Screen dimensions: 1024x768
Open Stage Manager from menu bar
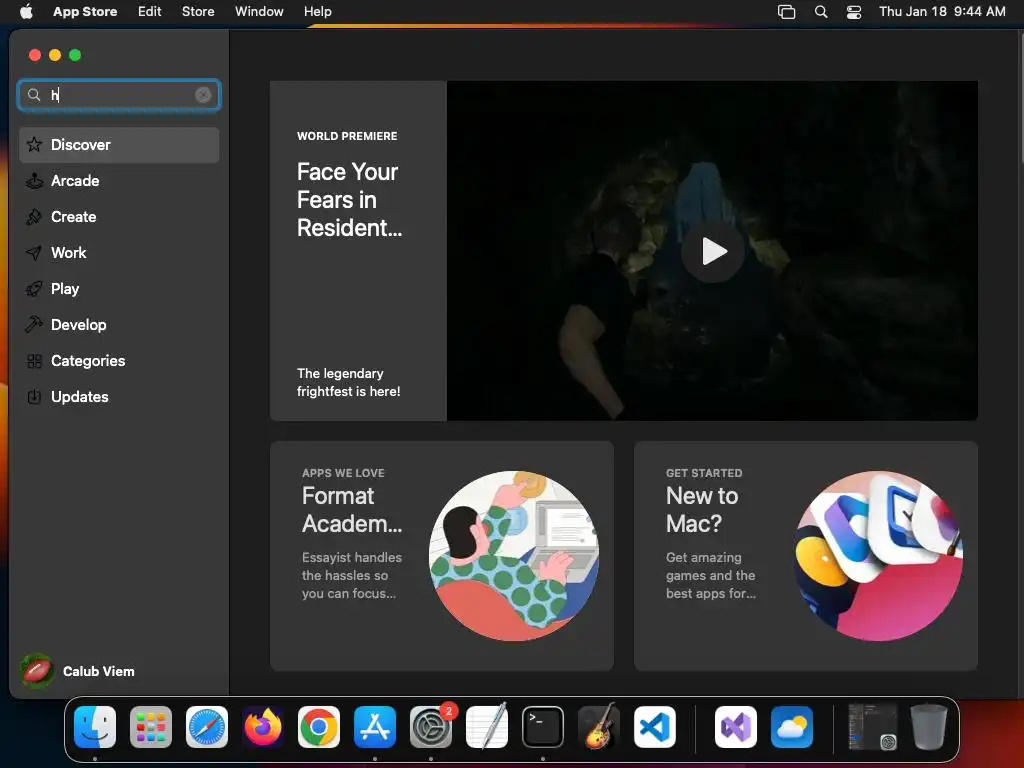click(786, 12)
